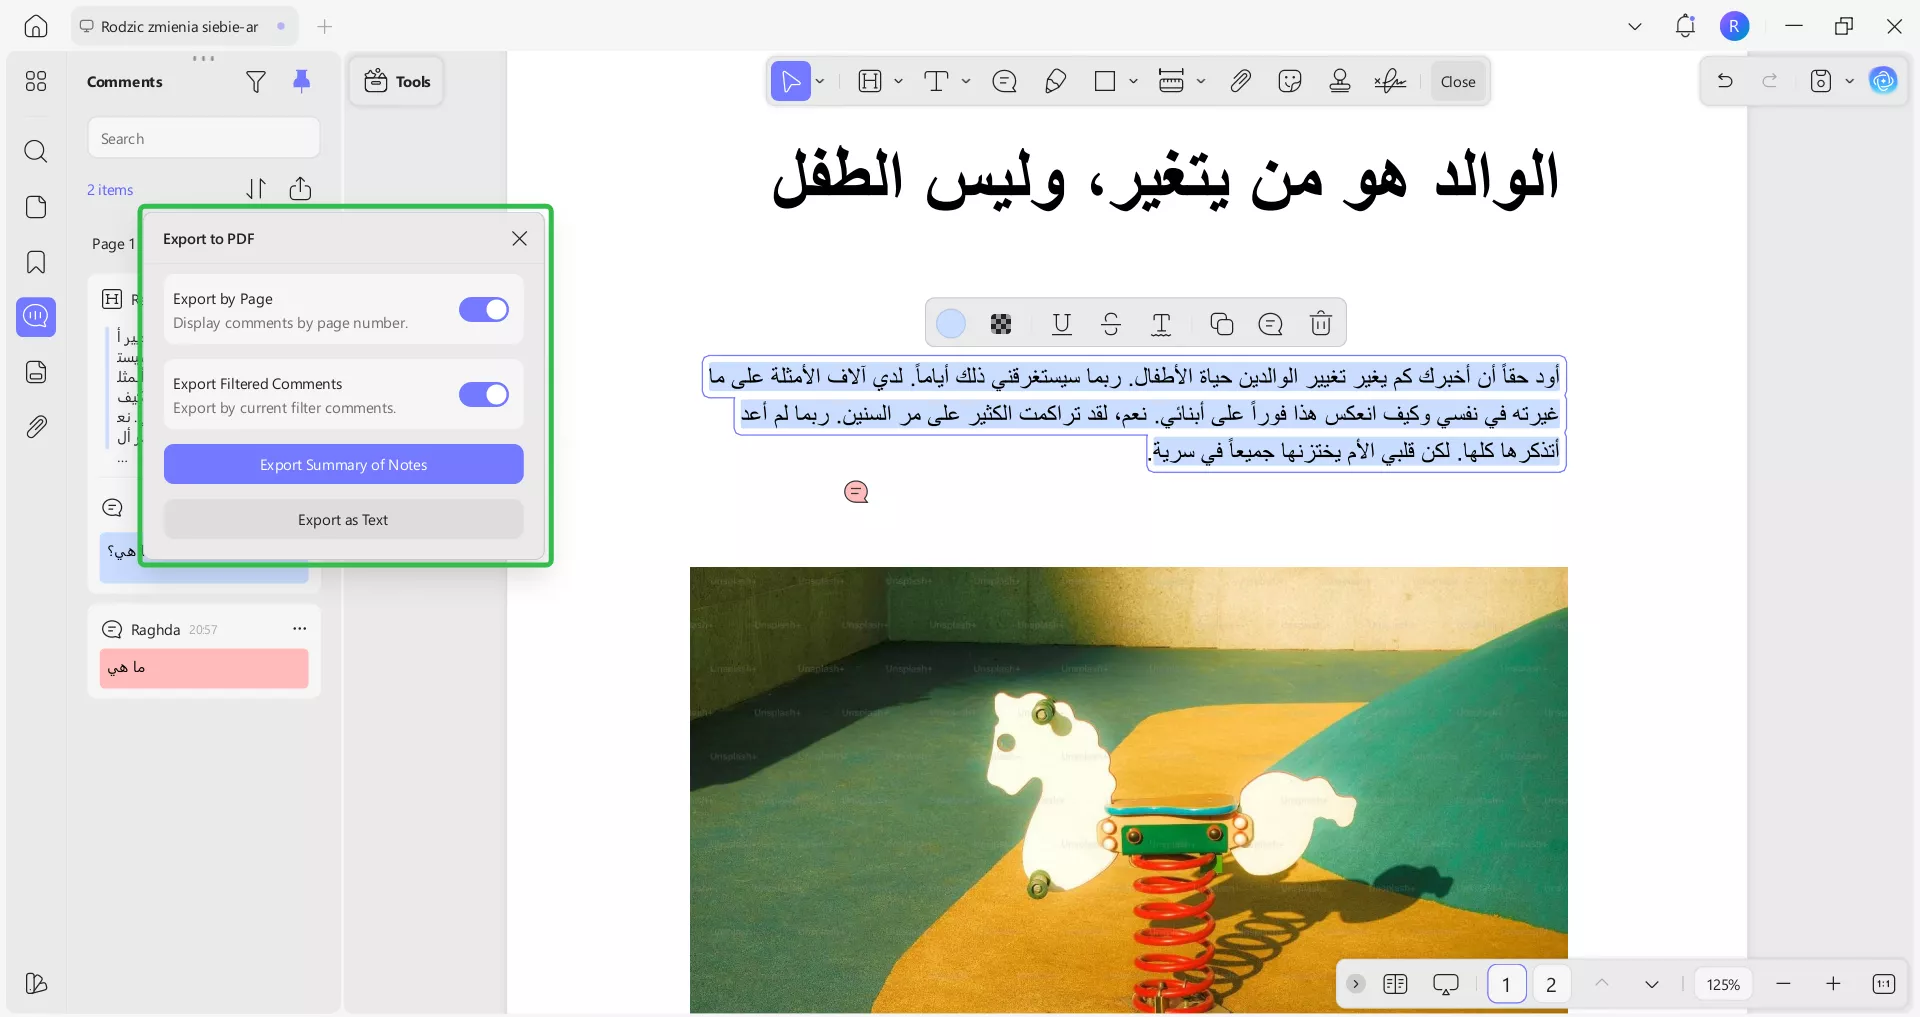Image resolution: width=1920 pixels, height=1017 pixels.
Task: Enable the Export by Page toggle
Action: tap(484, 310)
